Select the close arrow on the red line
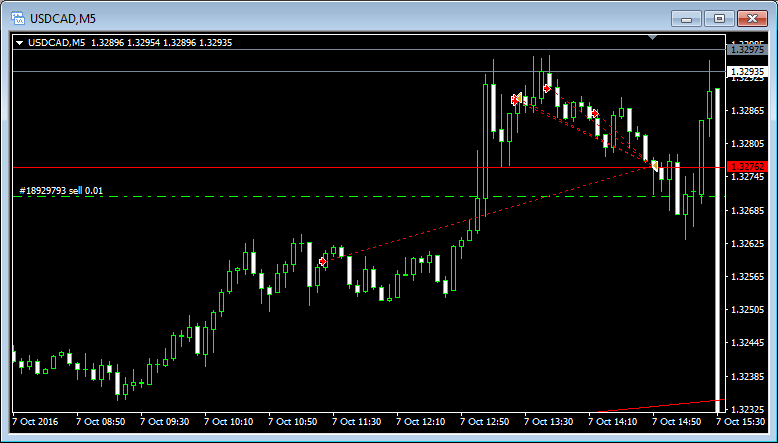 point(654,166)
